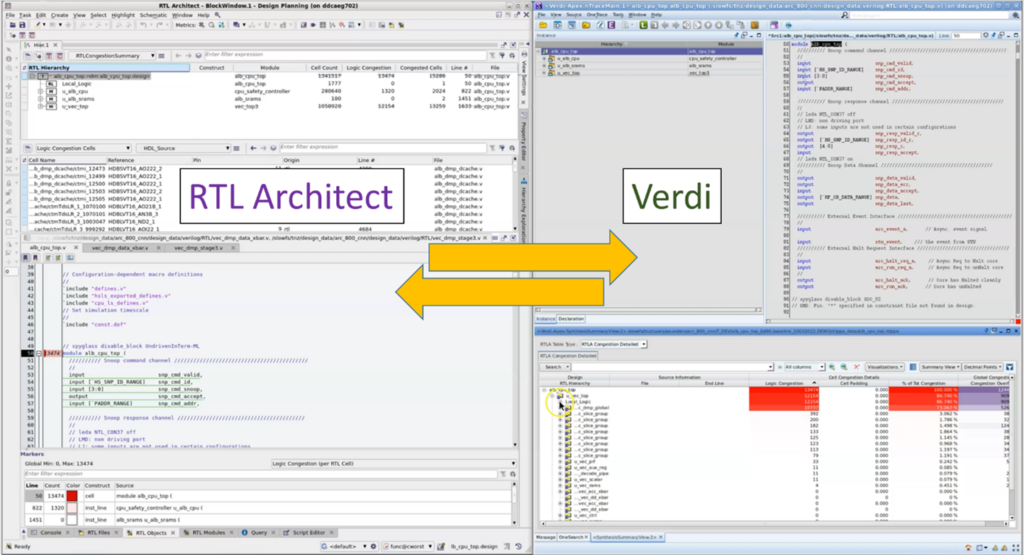Select u_vec_prf row in Verdi congestion table
Viewport: 1024px width, 555px height.
tap(584, 462)
